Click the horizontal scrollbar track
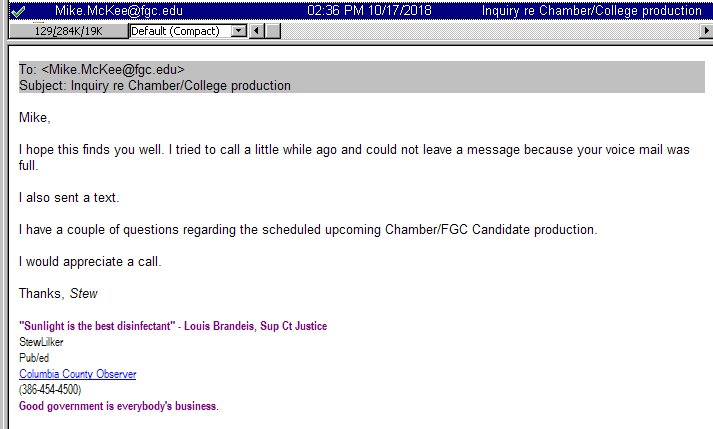This screenshot has width=713, height=429. (480, 31)
